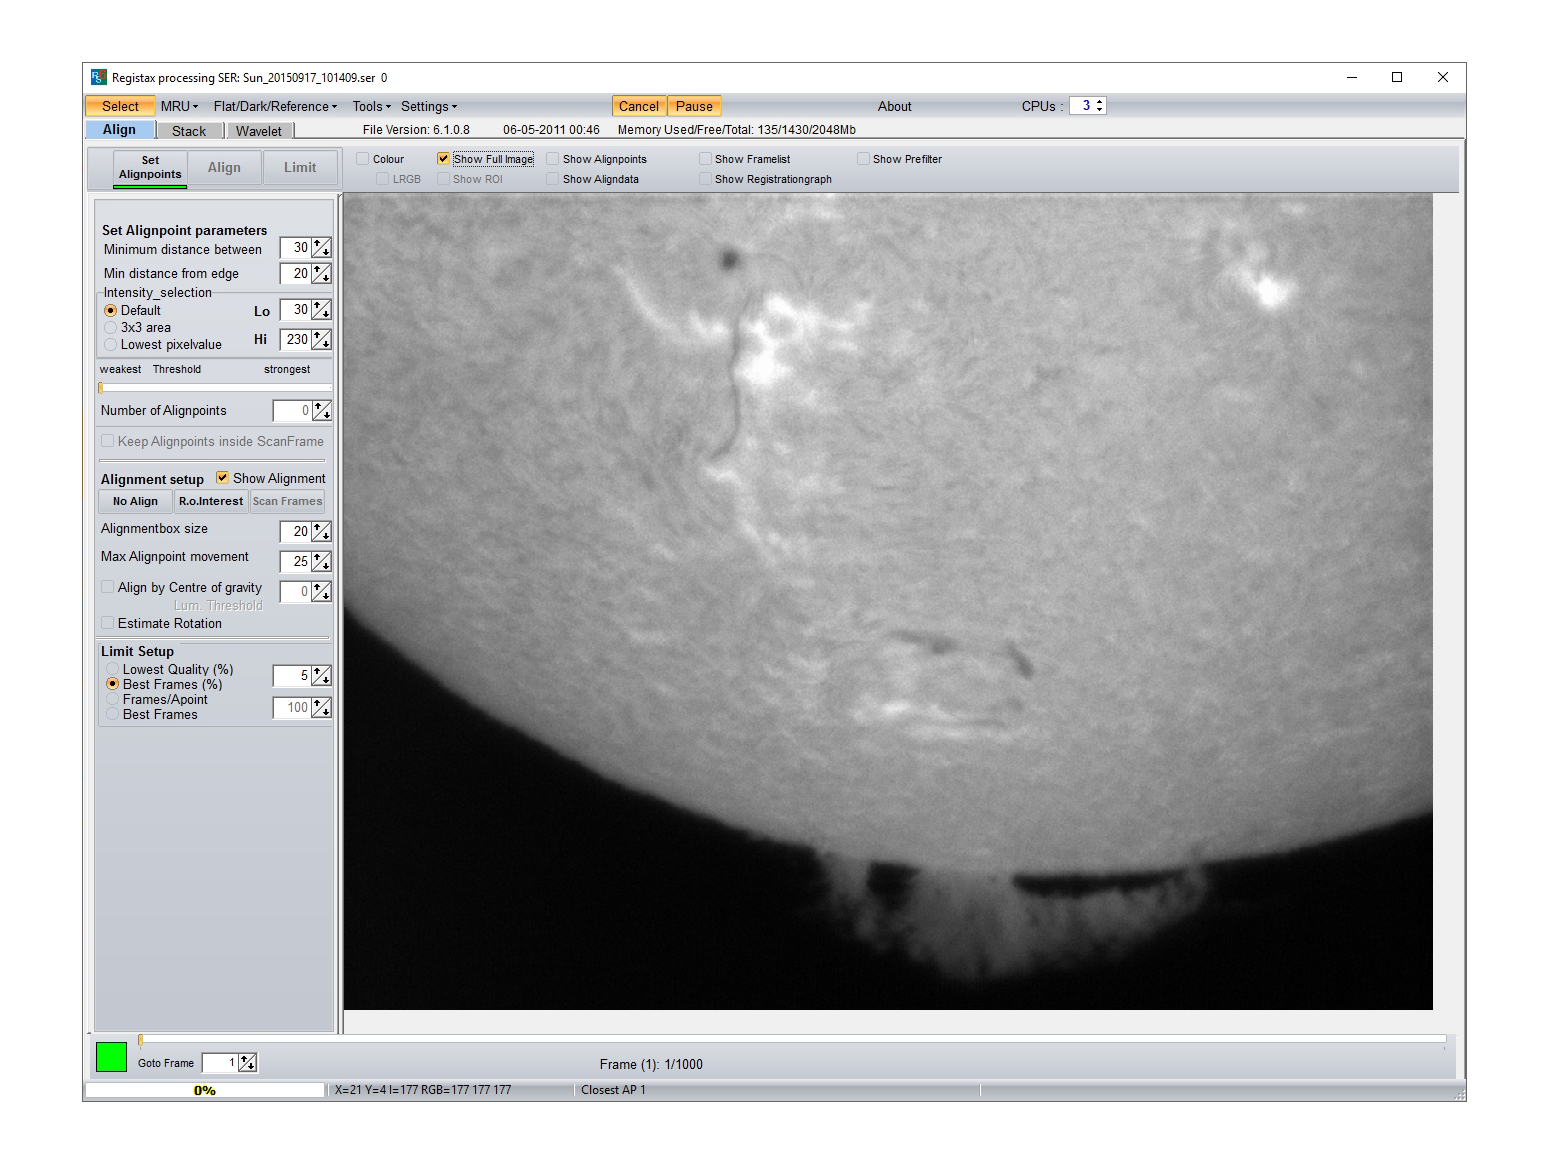Click the Frames/Apoint value spinner

pos(321,708)
